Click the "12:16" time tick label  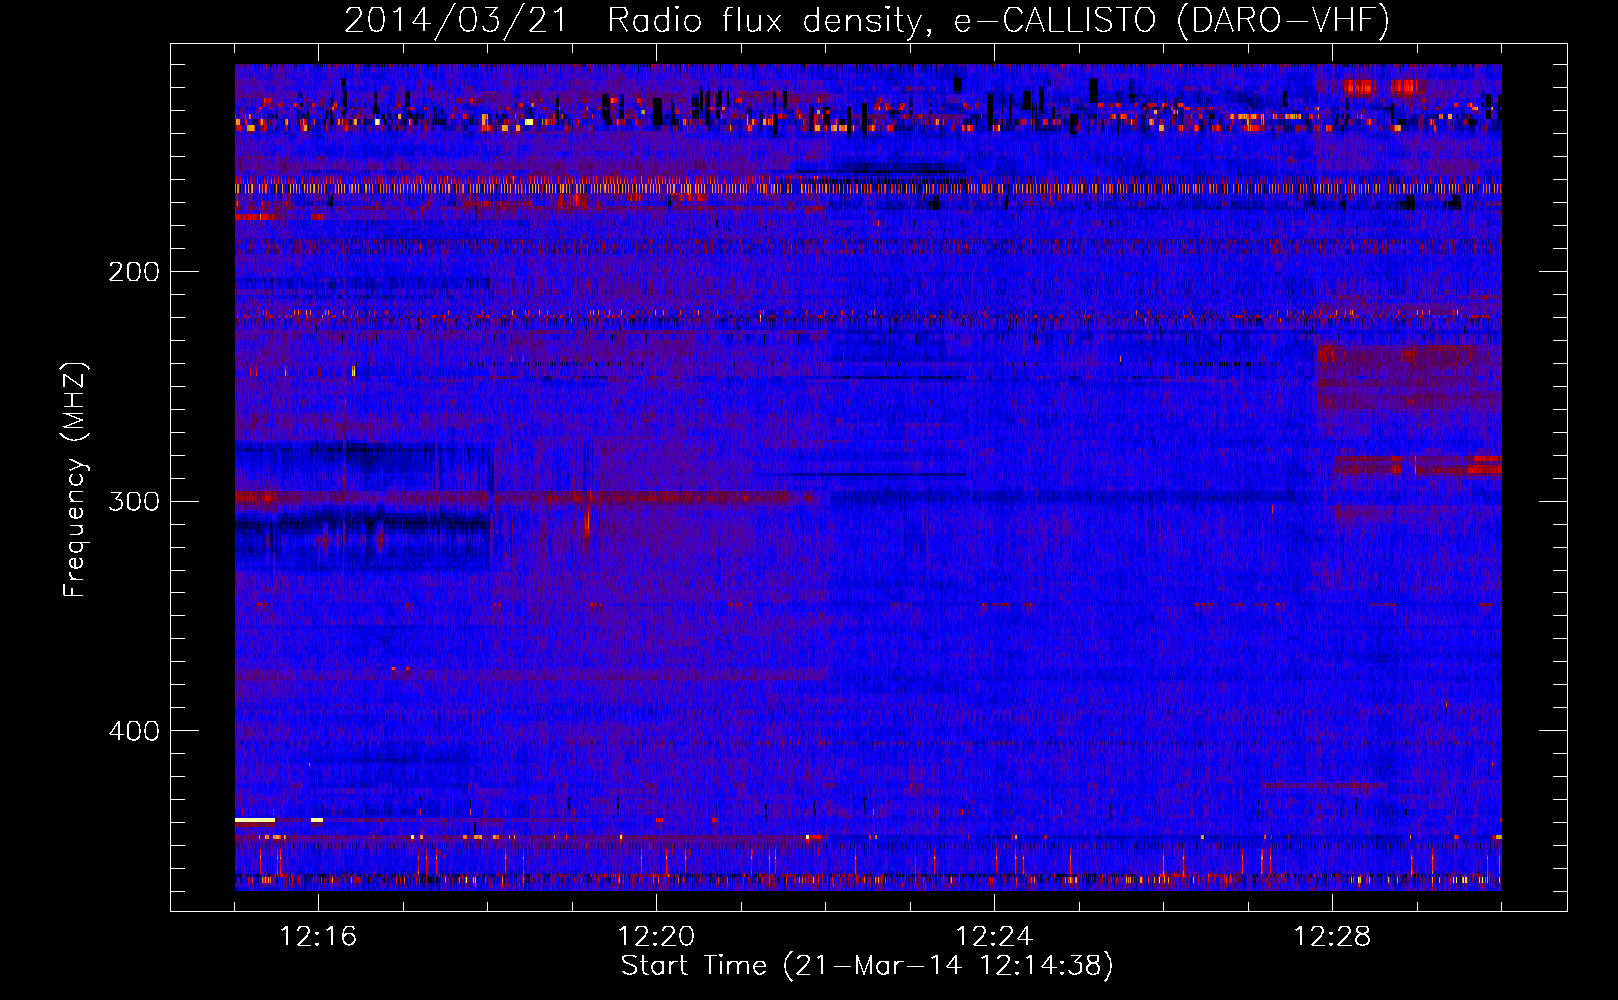pyautogui.click(x=318, y=937)
